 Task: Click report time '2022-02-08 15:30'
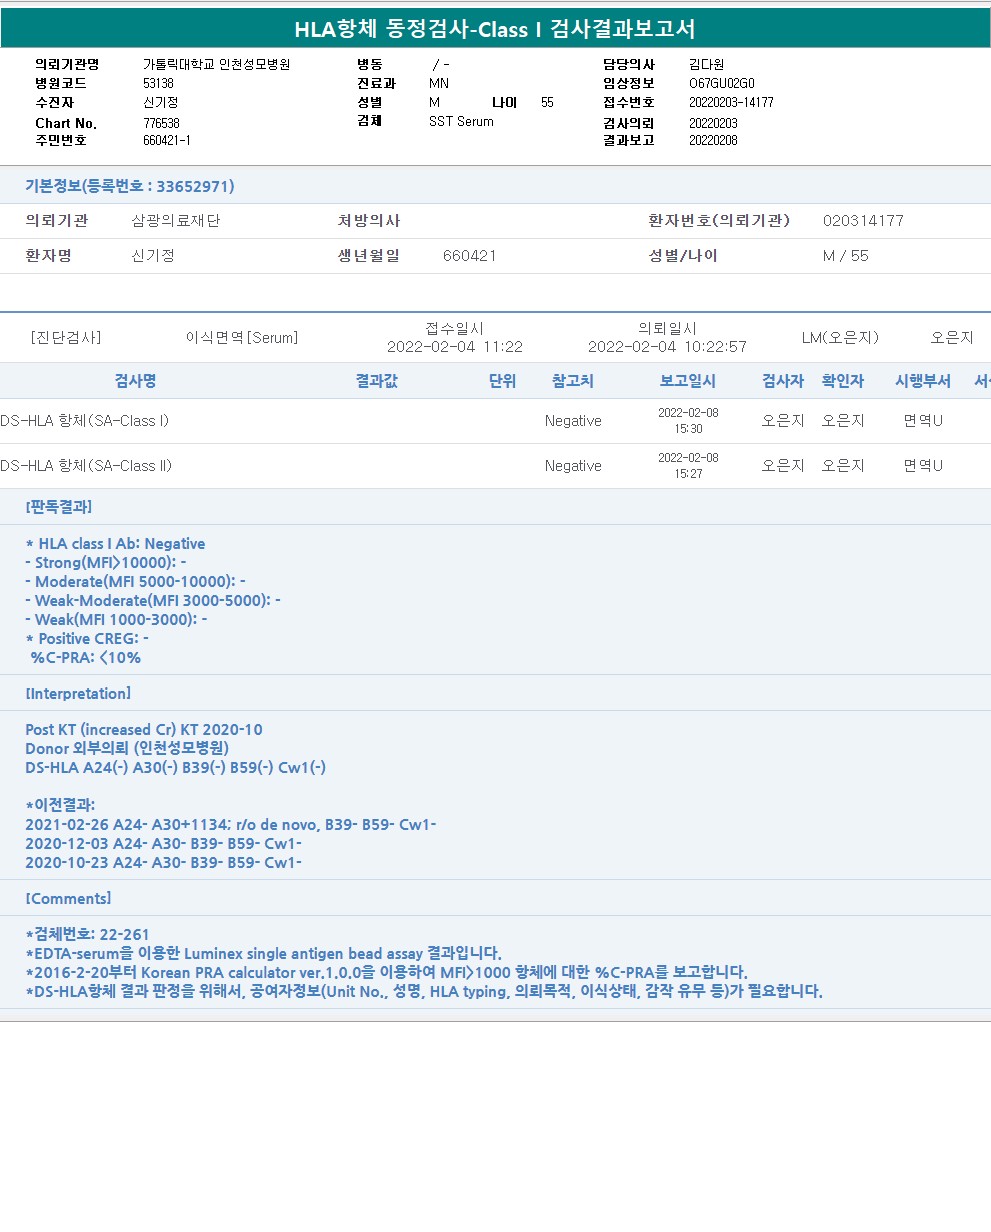pos(688,421)
